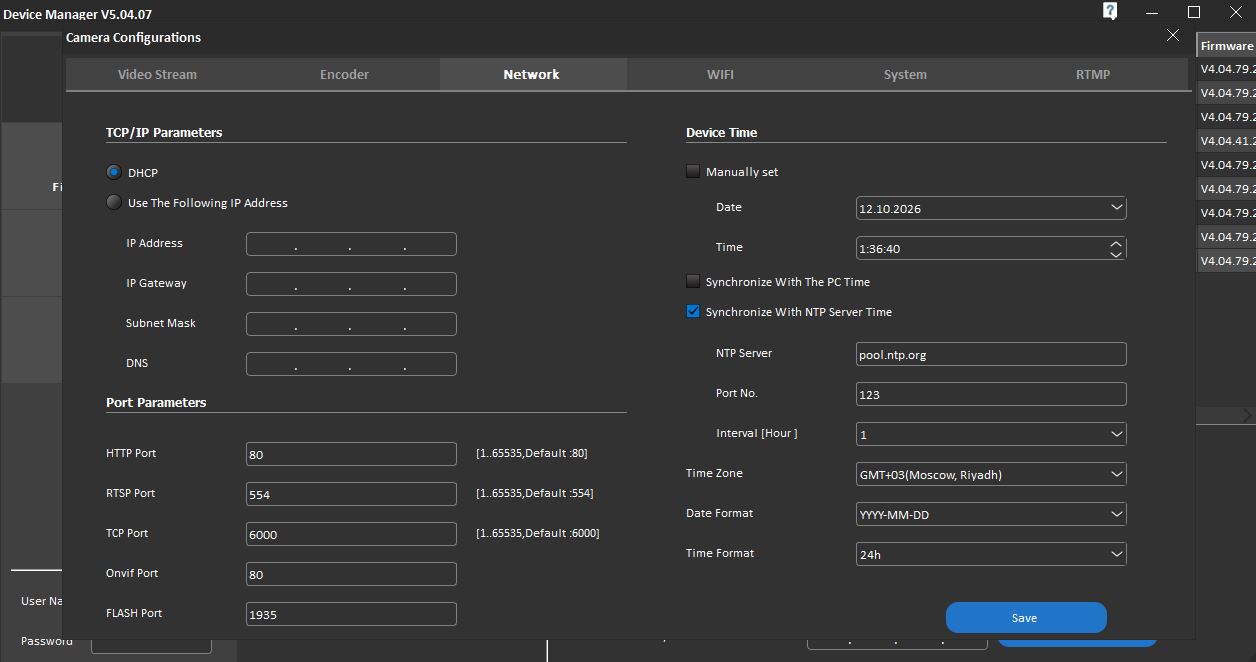Switch to the RTMP tab

click(x=1093, y=74)
